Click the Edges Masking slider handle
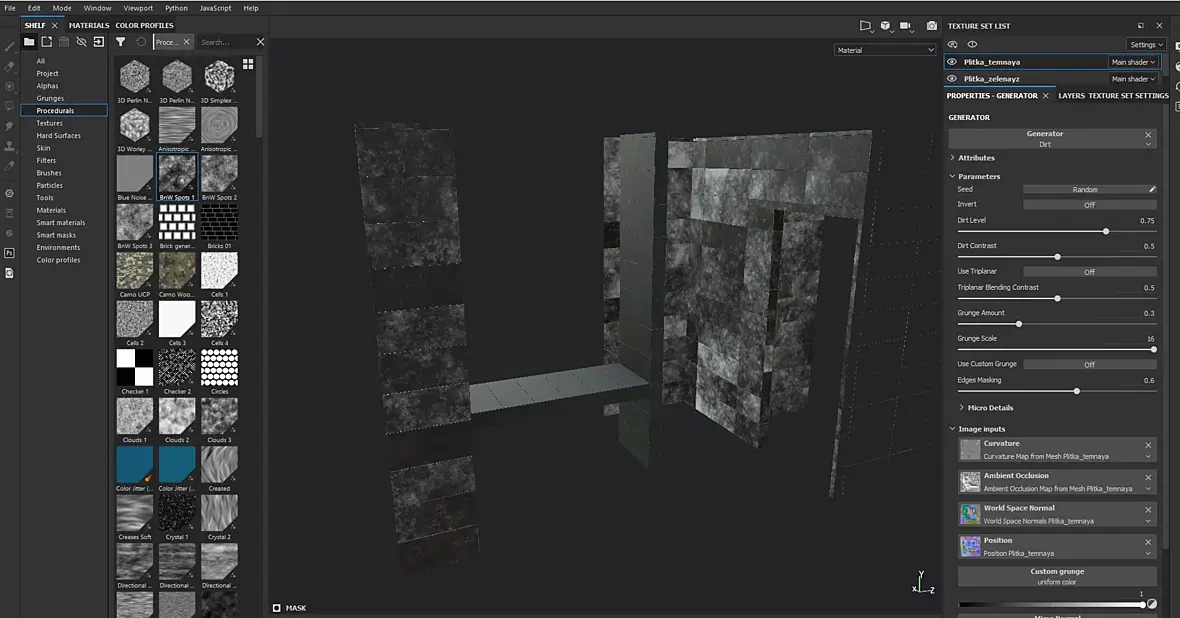1180x618 pixels. [x=1077, y=391]
